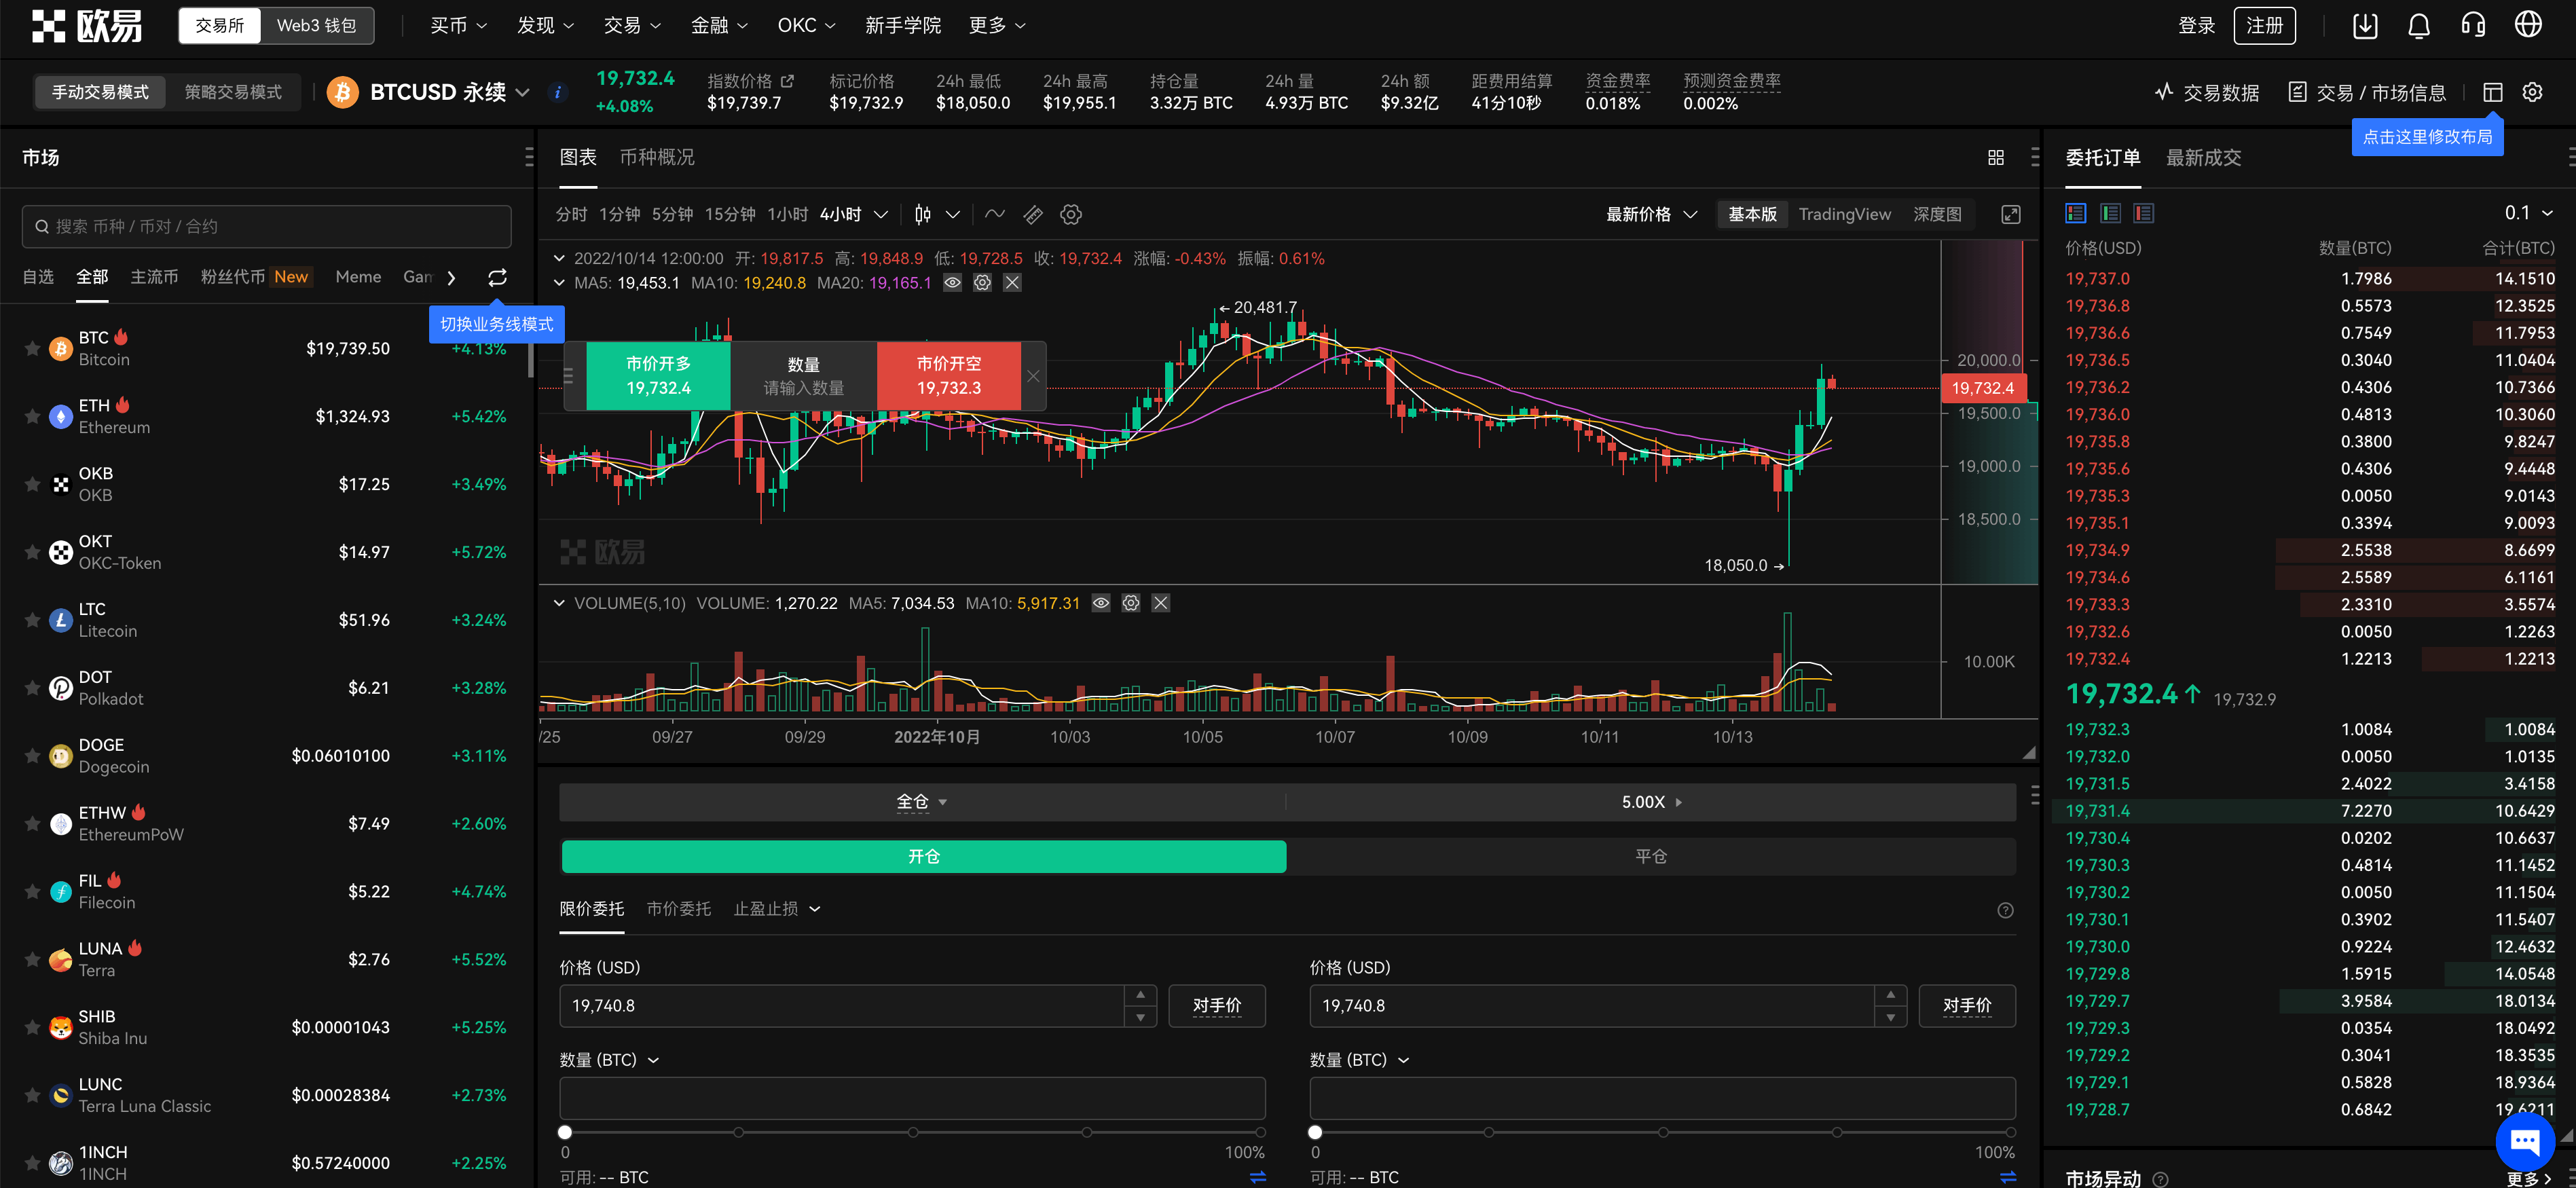Open the 5.00X leverage selector
This screenshot has width=2576, height=1188.
point(1651,802)
